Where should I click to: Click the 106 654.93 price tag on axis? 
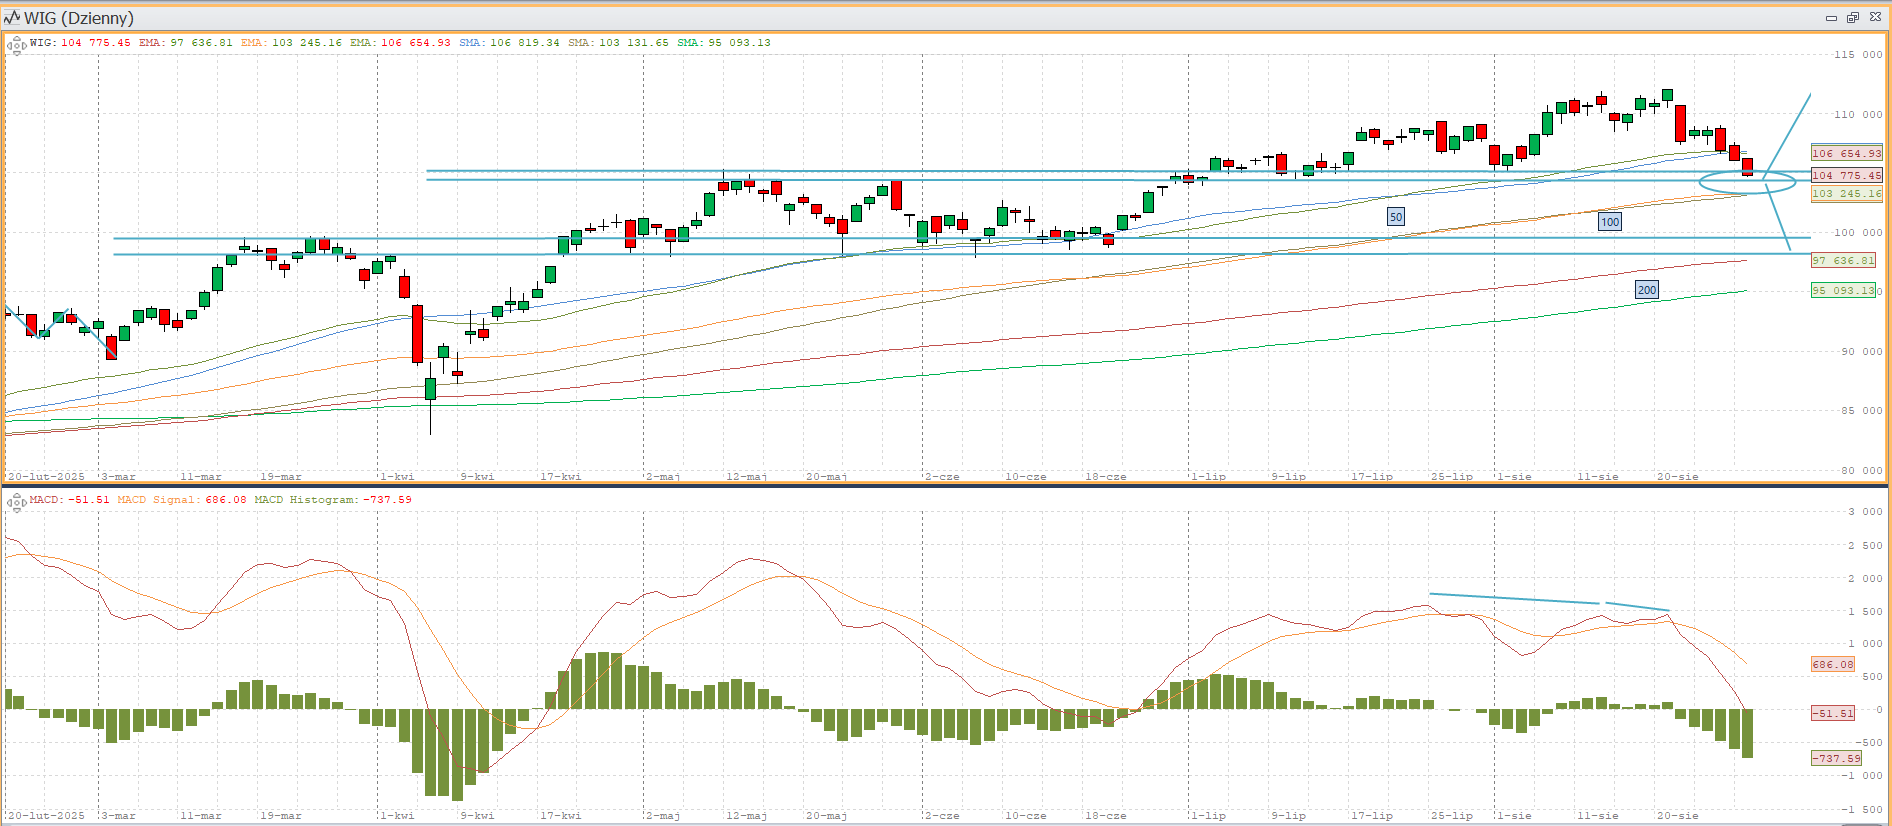pos(1846,153)
